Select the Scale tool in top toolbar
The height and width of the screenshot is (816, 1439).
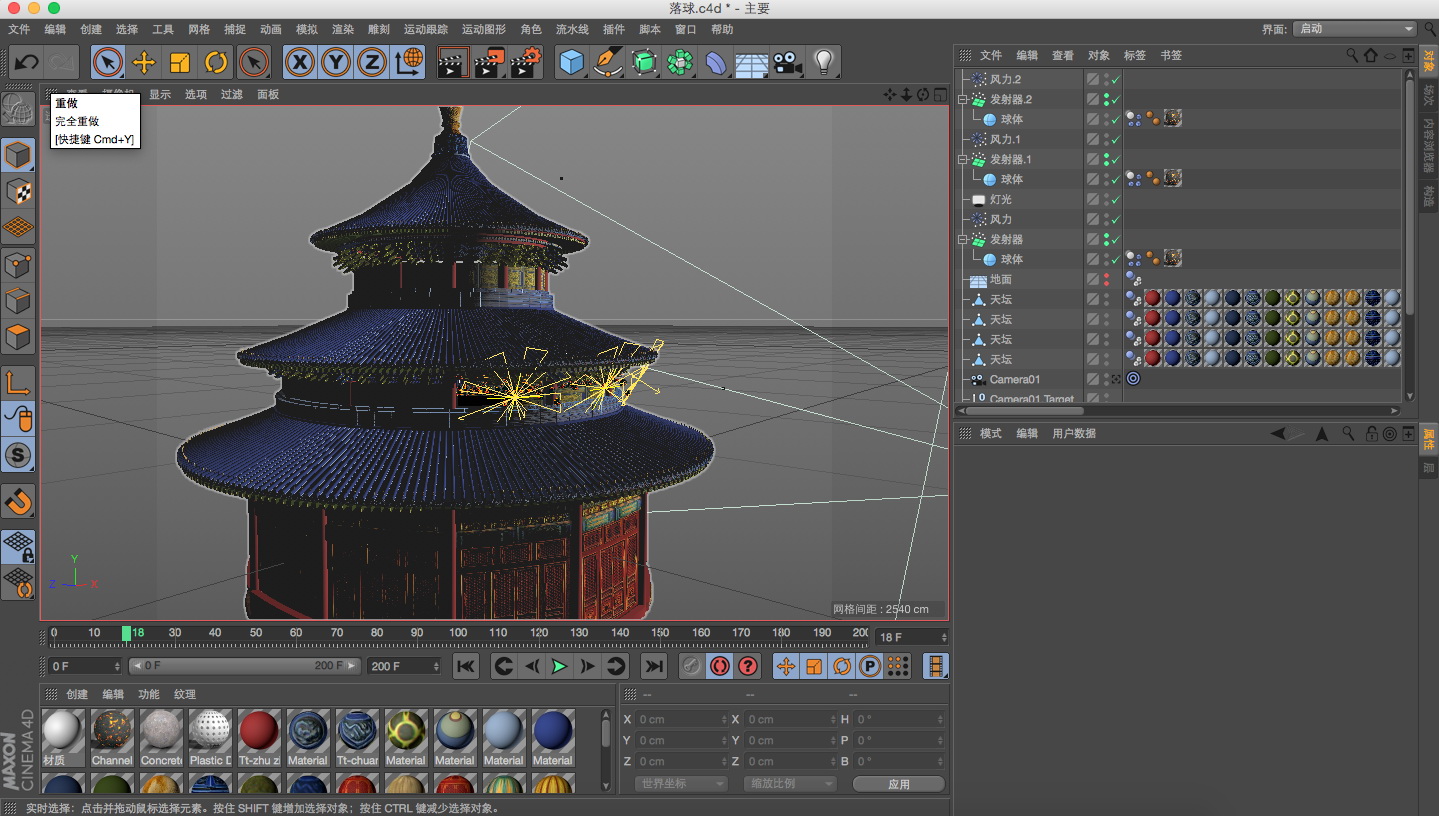(180, 63)
